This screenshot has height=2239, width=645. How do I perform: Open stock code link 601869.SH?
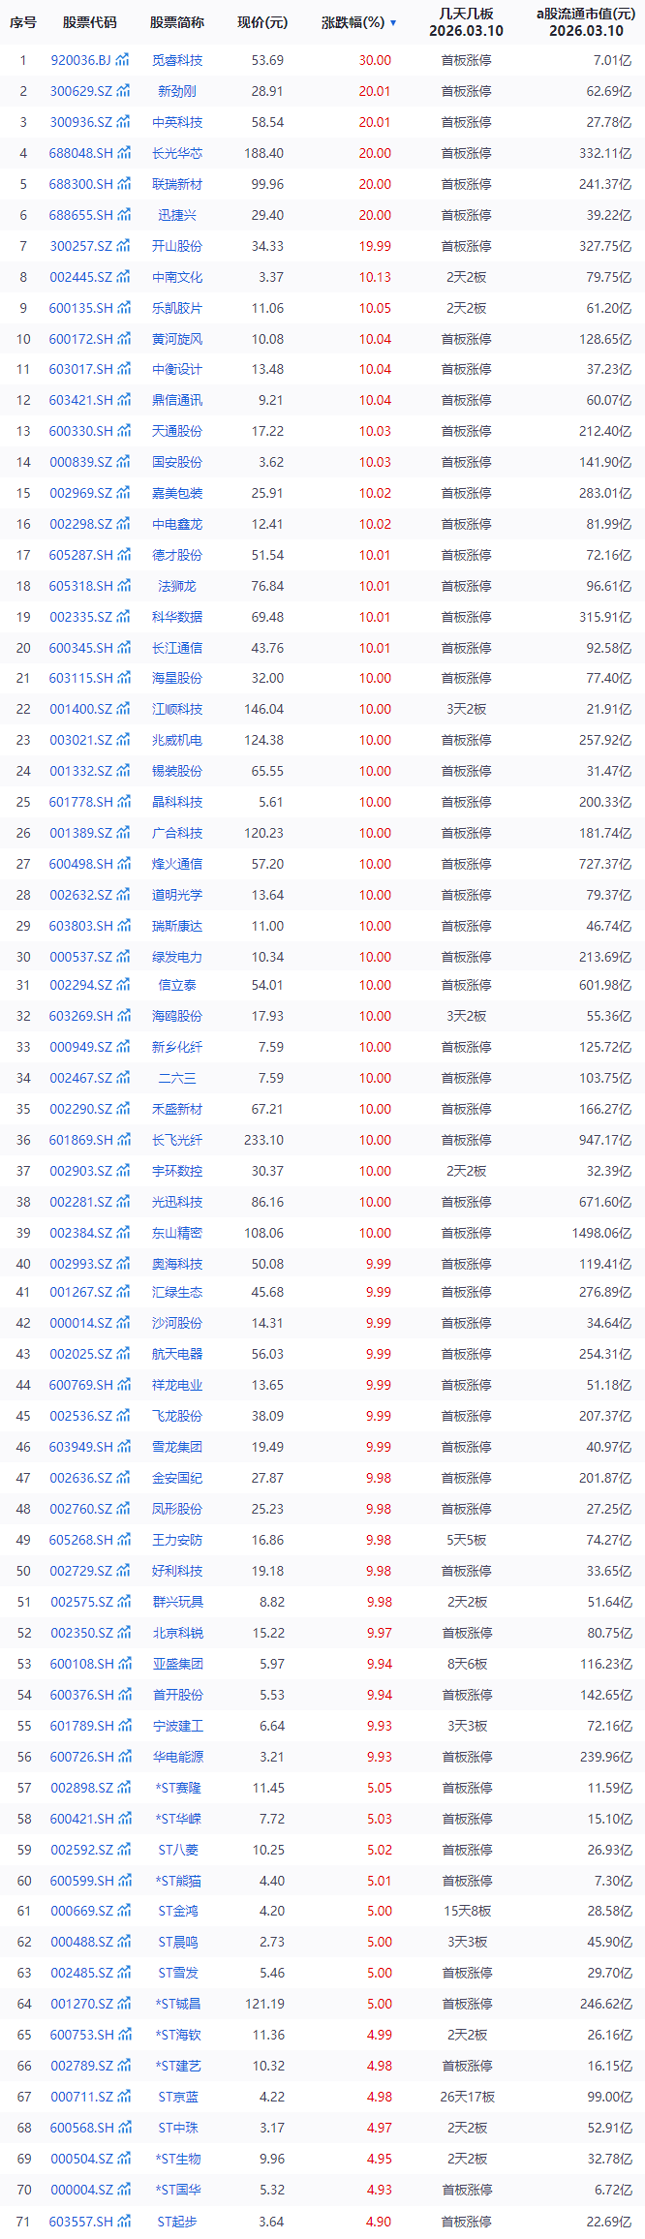coord(81,1140)
